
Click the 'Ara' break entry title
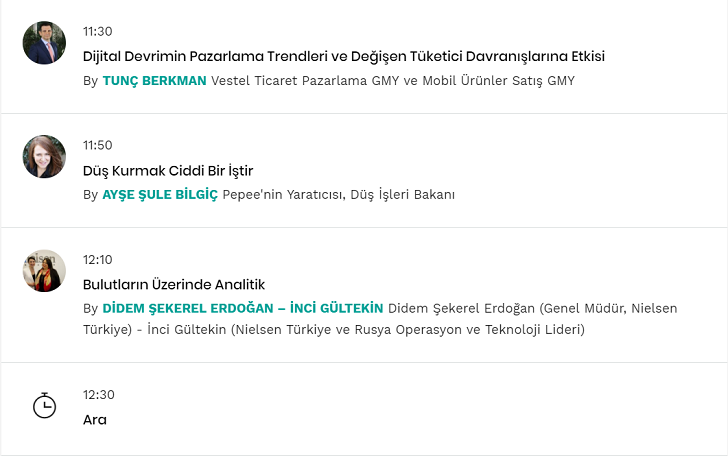(95, 420)
